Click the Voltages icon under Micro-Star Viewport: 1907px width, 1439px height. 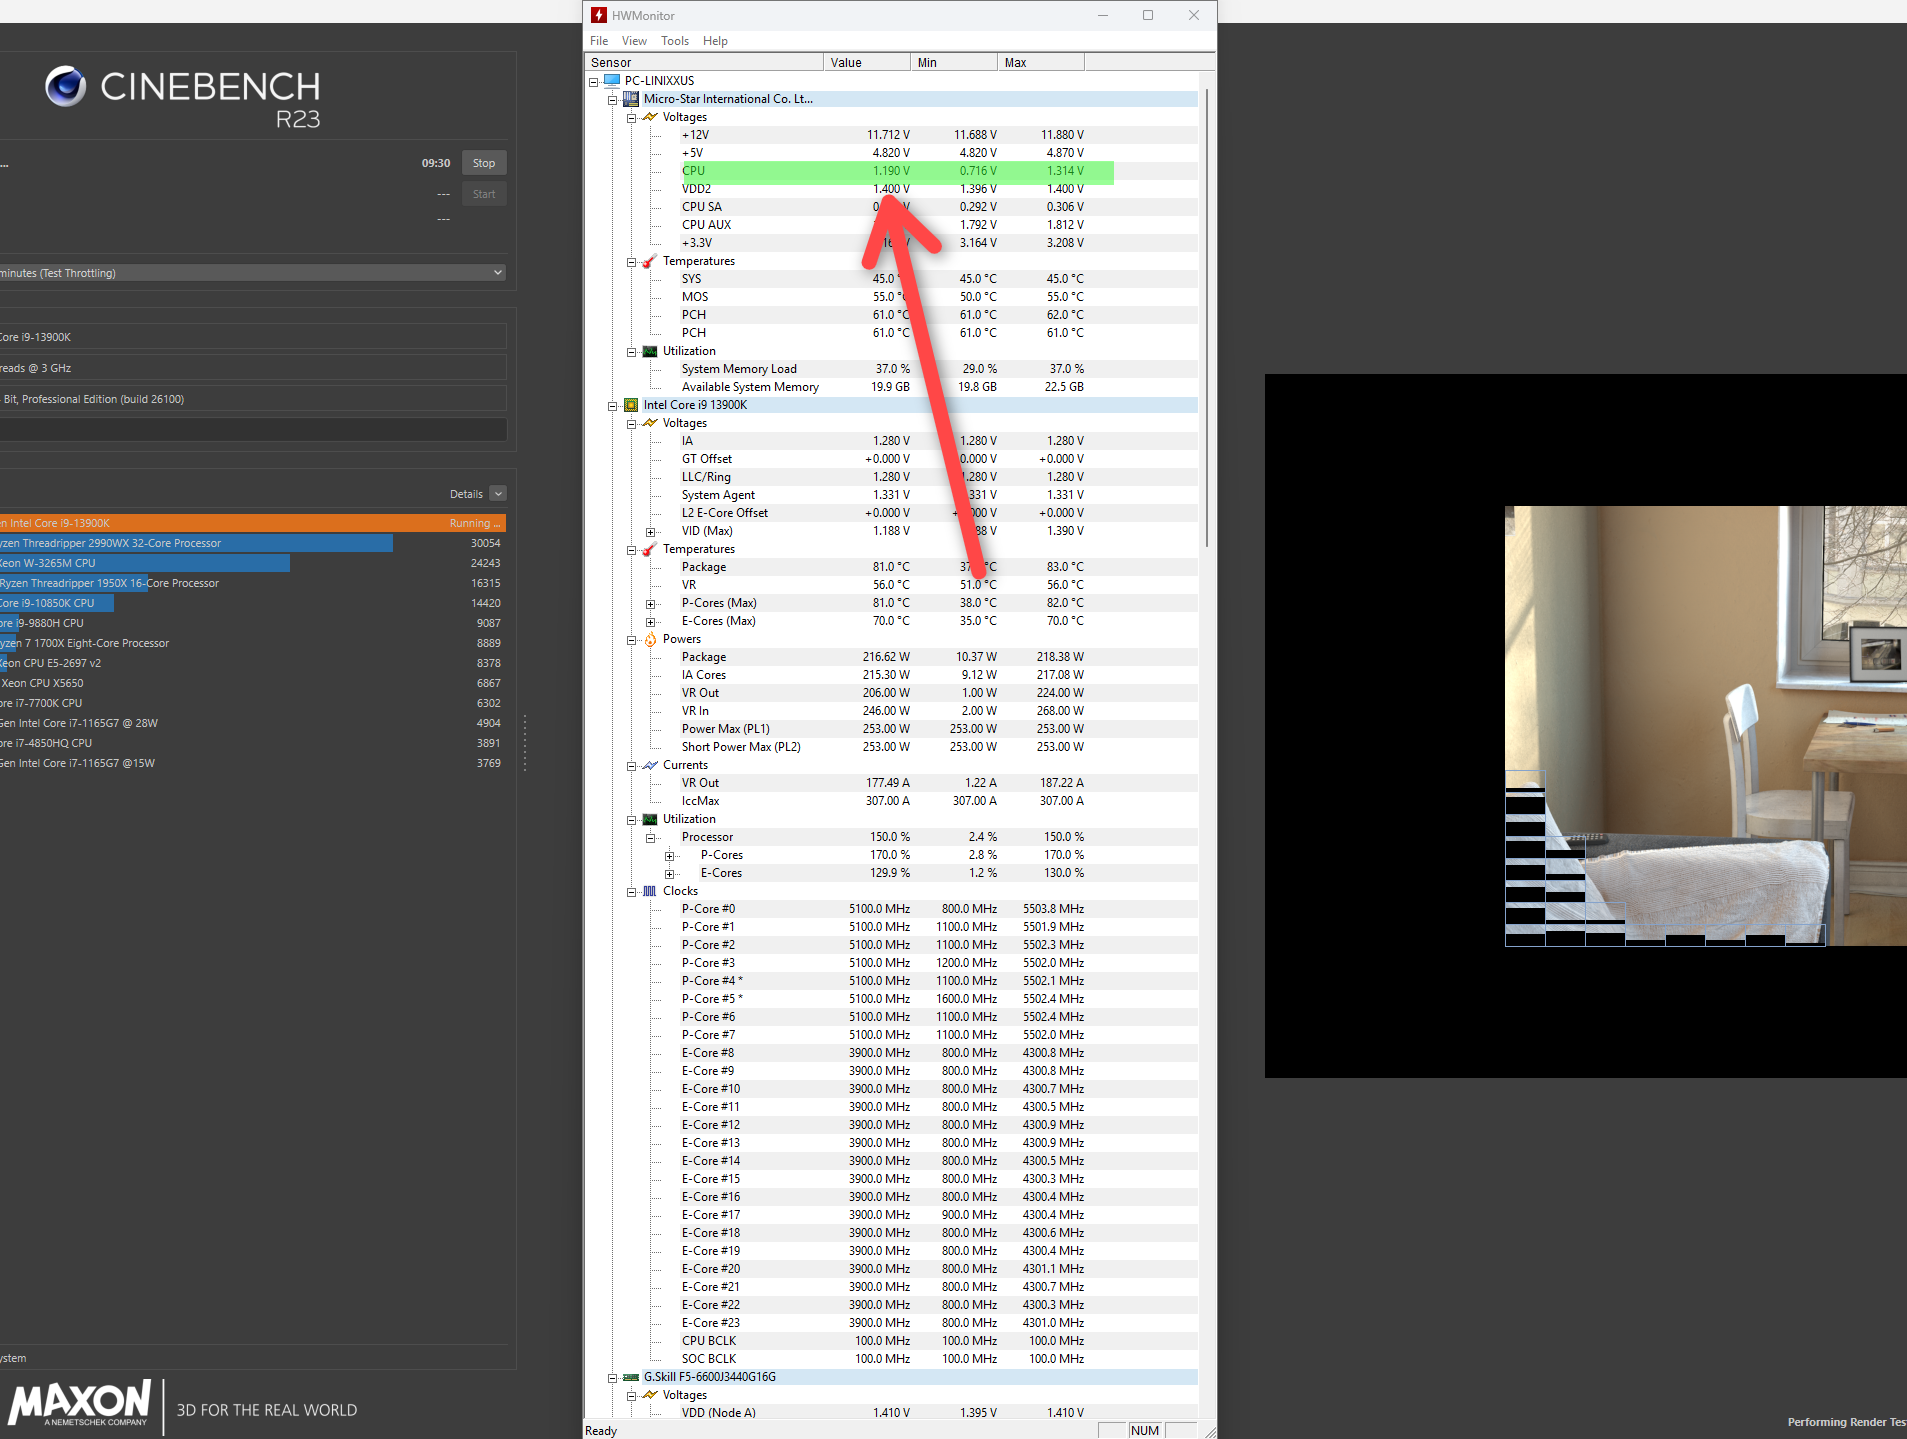tap(650, 116)
